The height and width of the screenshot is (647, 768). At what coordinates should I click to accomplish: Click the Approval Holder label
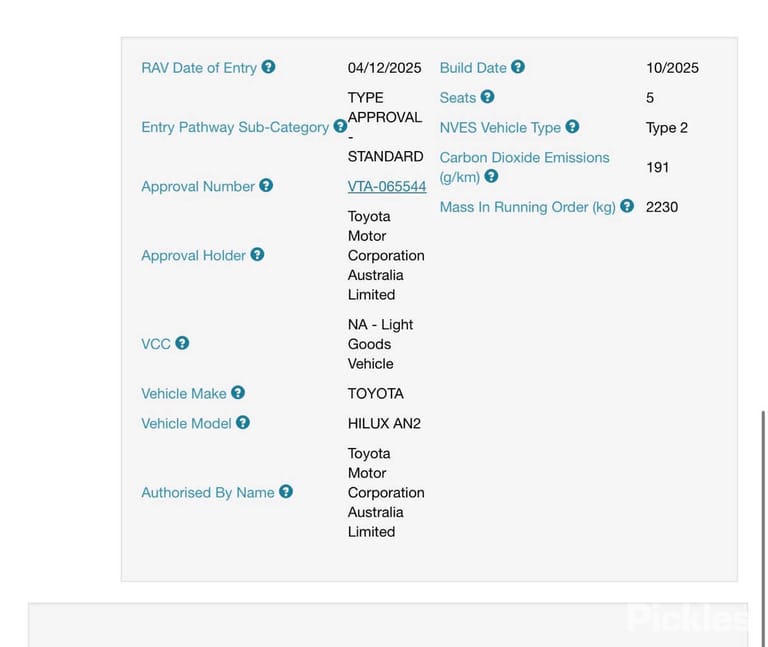193,256
